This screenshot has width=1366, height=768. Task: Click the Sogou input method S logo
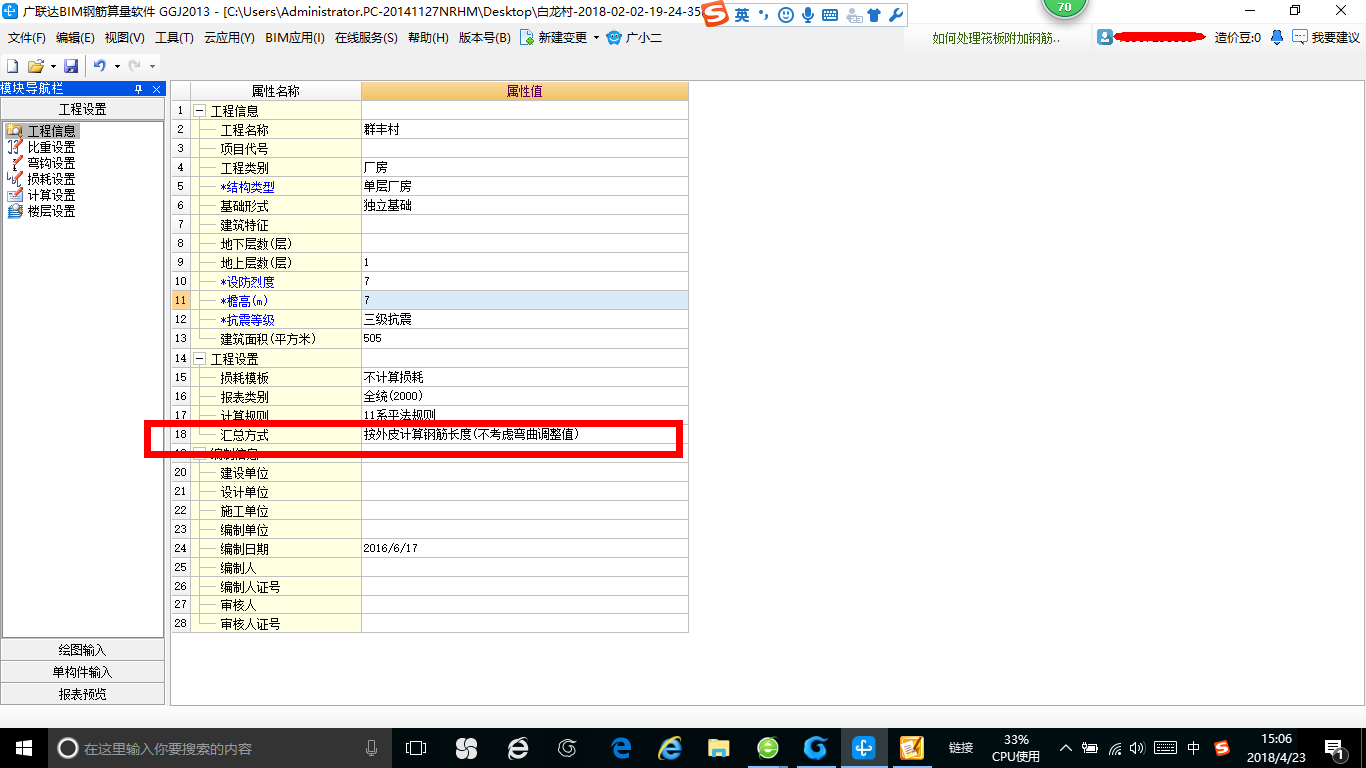tap(715, 15)
